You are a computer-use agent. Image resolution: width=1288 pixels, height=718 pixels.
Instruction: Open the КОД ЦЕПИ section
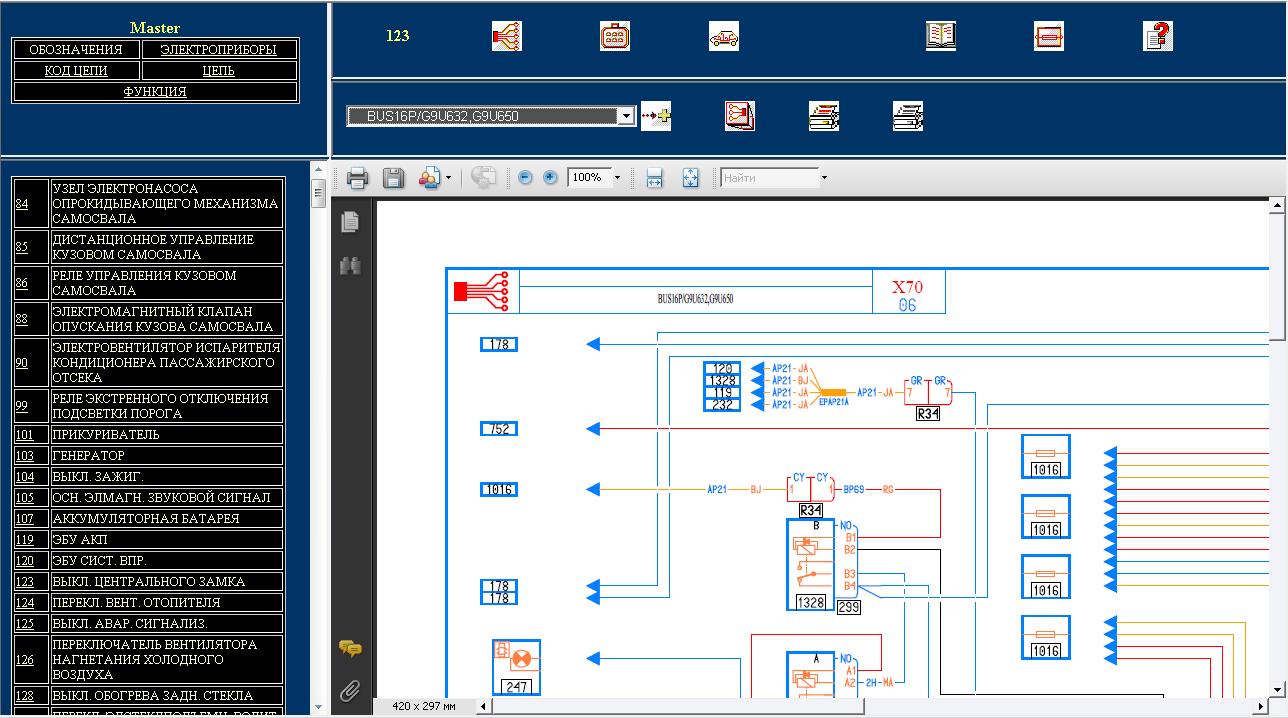pyautogui.click(x=76, y=70)
